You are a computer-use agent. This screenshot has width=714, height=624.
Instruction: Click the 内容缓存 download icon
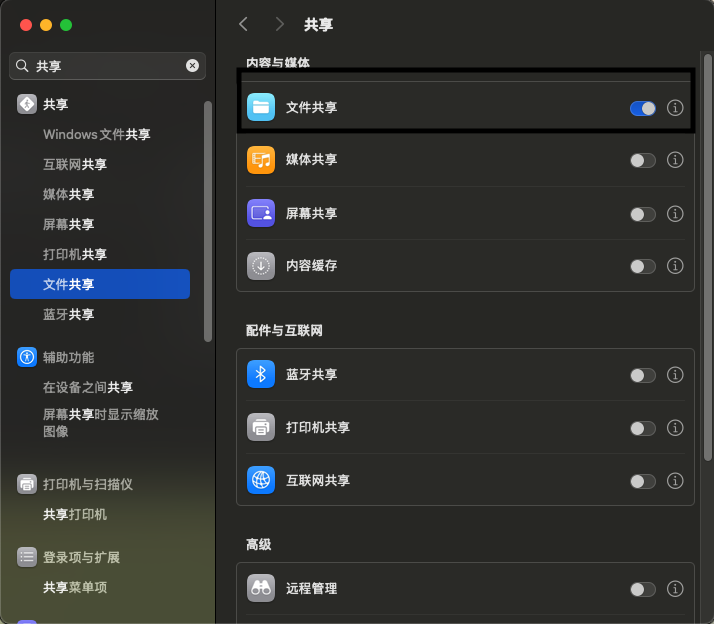coord(260,266)
